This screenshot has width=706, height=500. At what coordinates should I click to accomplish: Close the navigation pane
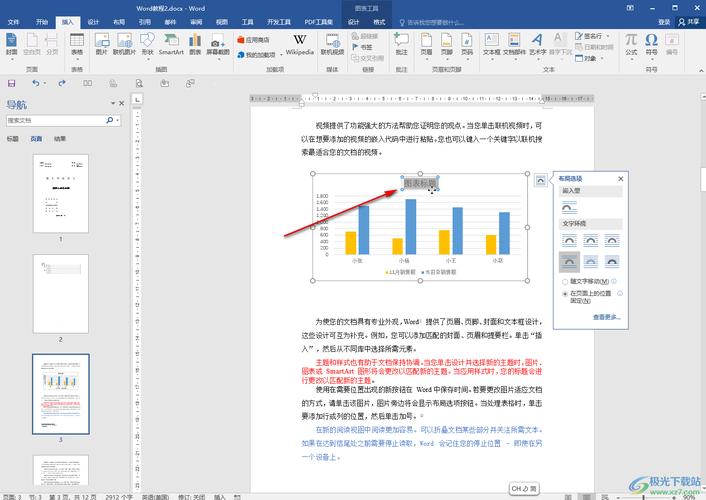[122, 103]
